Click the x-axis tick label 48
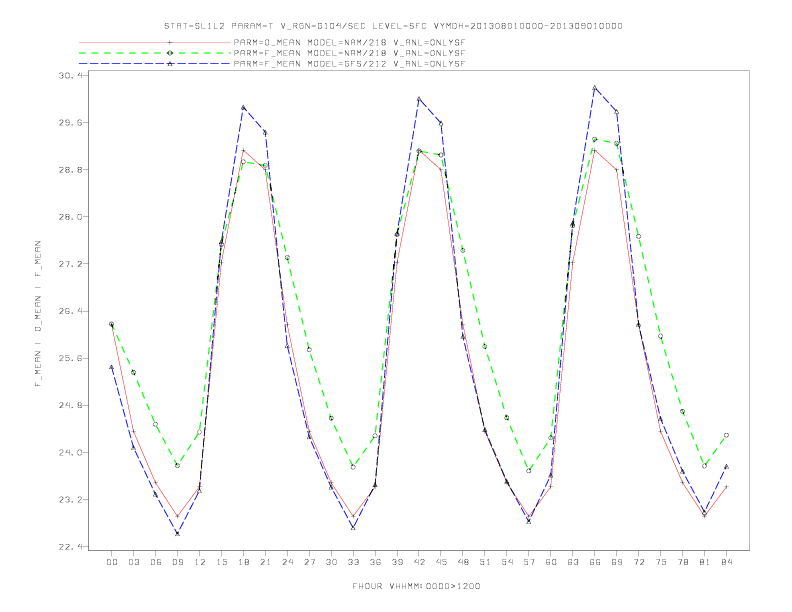Image resolution: width=792 pixels, height=612 pixels. tap(463, 562)
